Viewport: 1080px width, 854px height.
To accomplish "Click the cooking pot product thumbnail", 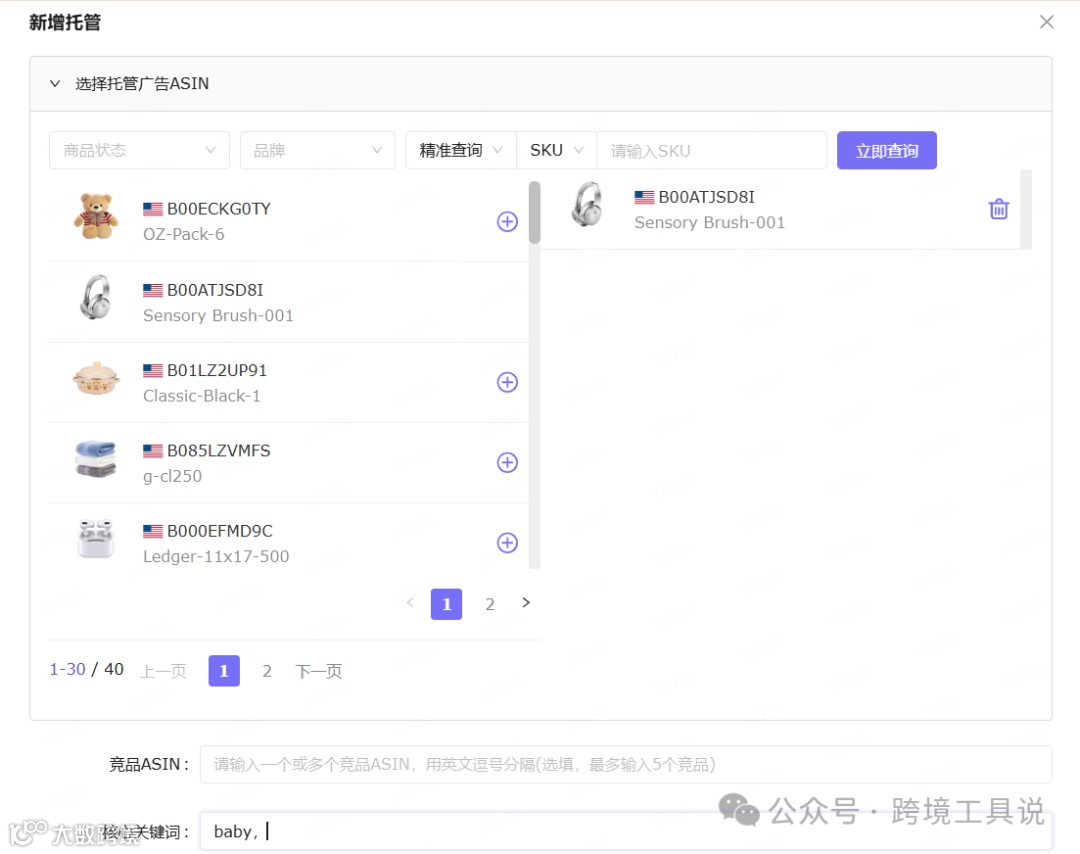I will (96, 378).
